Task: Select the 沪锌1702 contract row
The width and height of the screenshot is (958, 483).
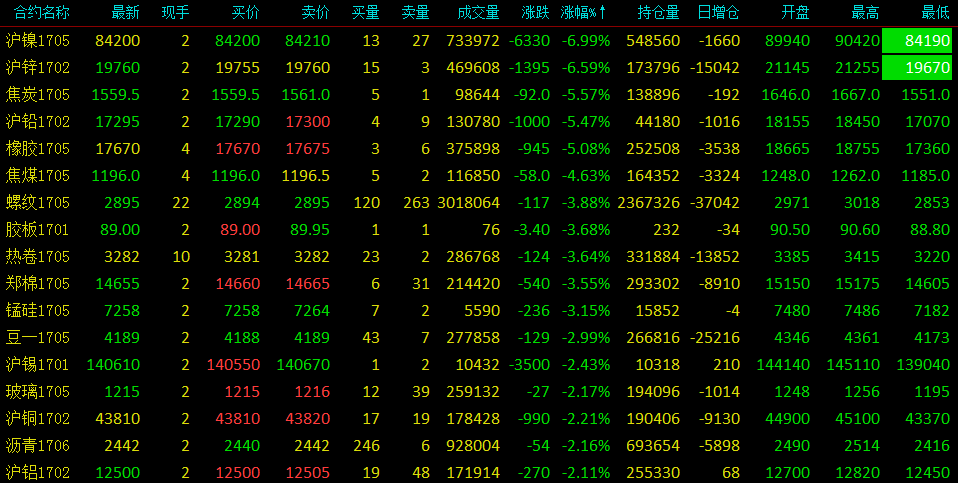Action: pos(479,68)
